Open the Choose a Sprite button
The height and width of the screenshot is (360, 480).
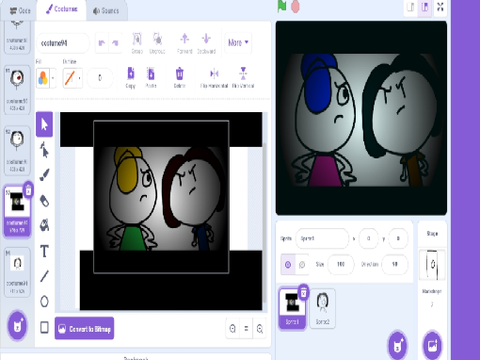[398, 346]
